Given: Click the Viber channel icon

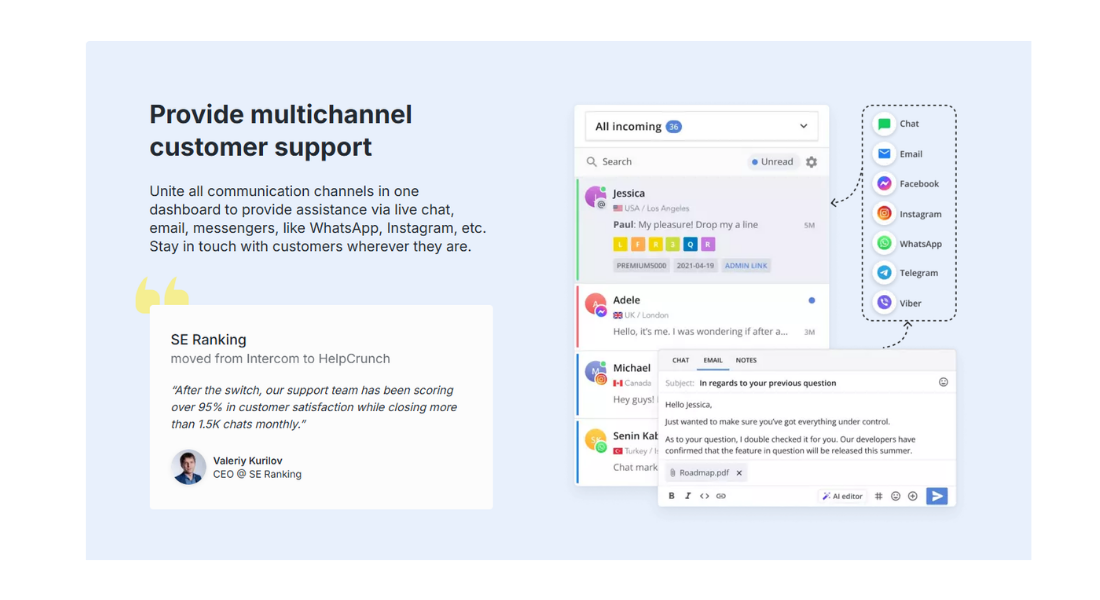Looking at the screenshot, I should tap(885, 302).
